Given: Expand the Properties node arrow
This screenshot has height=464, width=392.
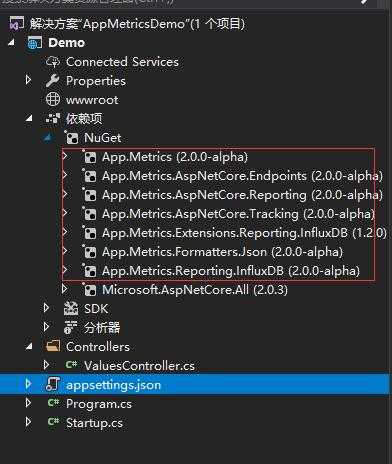Looking at the screenshot, I should (28, 80).
